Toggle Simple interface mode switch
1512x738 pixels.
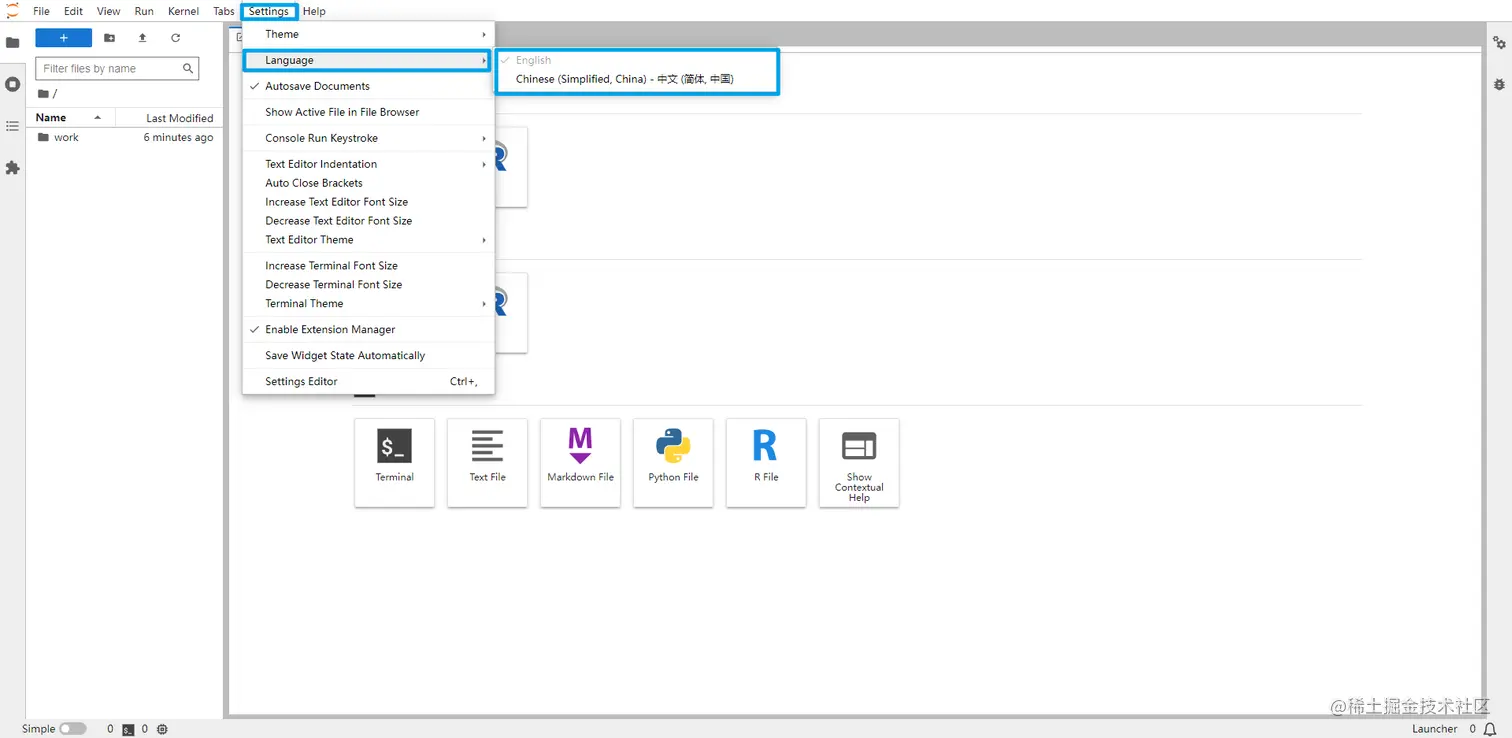[x=73, y=729]
